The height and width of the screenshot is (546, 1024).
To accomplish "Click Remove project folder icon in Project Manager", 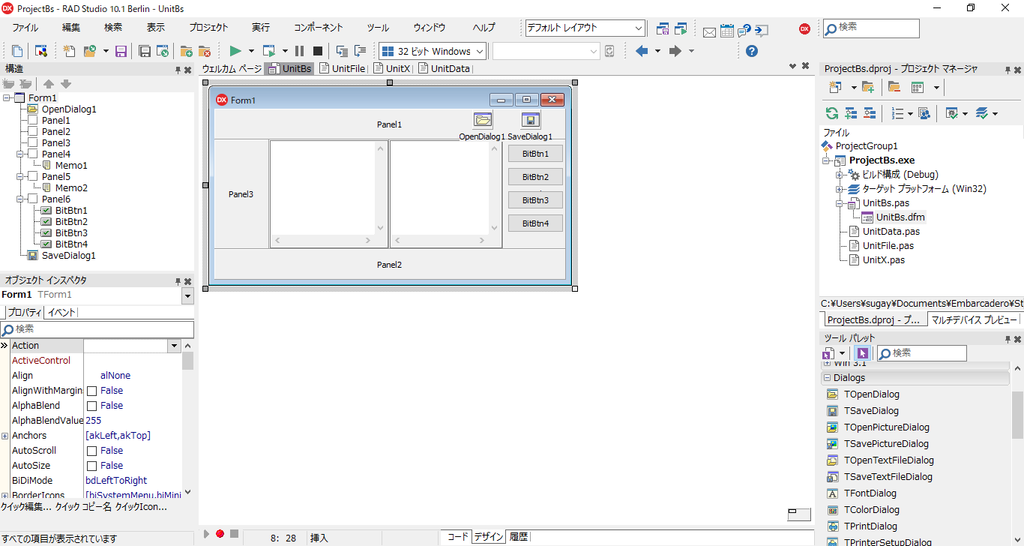I will tap(894, 88).
